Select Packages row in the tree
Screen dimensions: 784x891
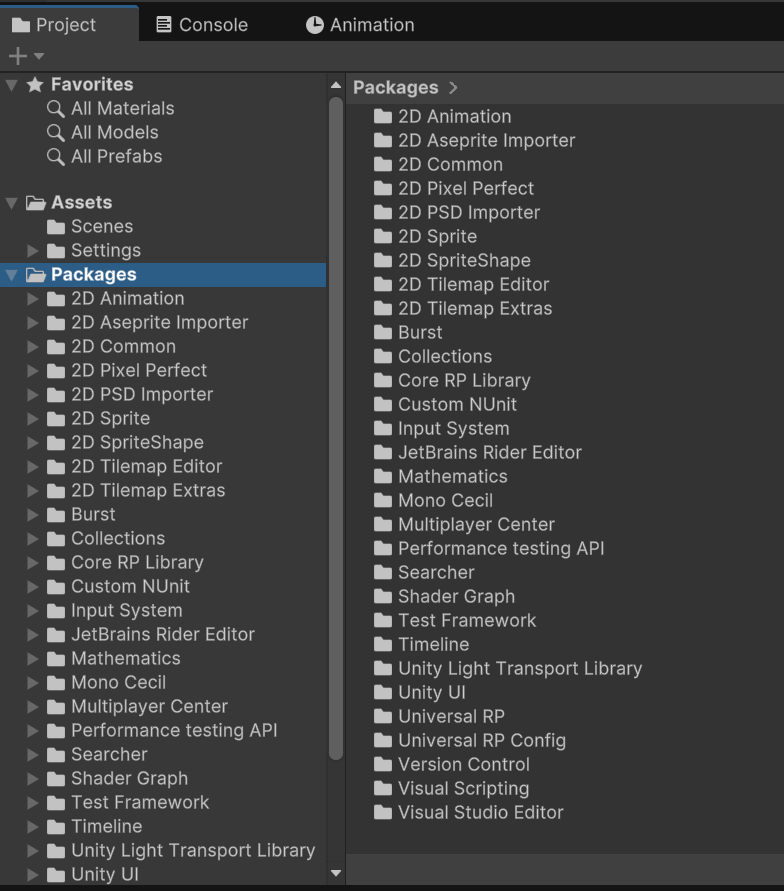click(x=163, y=274)
